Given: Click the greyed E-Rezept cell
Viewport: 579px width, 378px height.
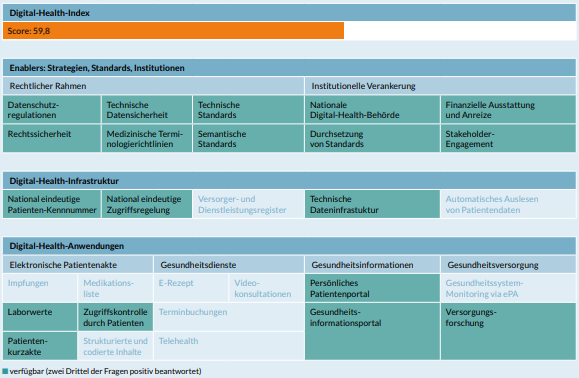Looking at the screenshot, I should [x=191, y=288].
